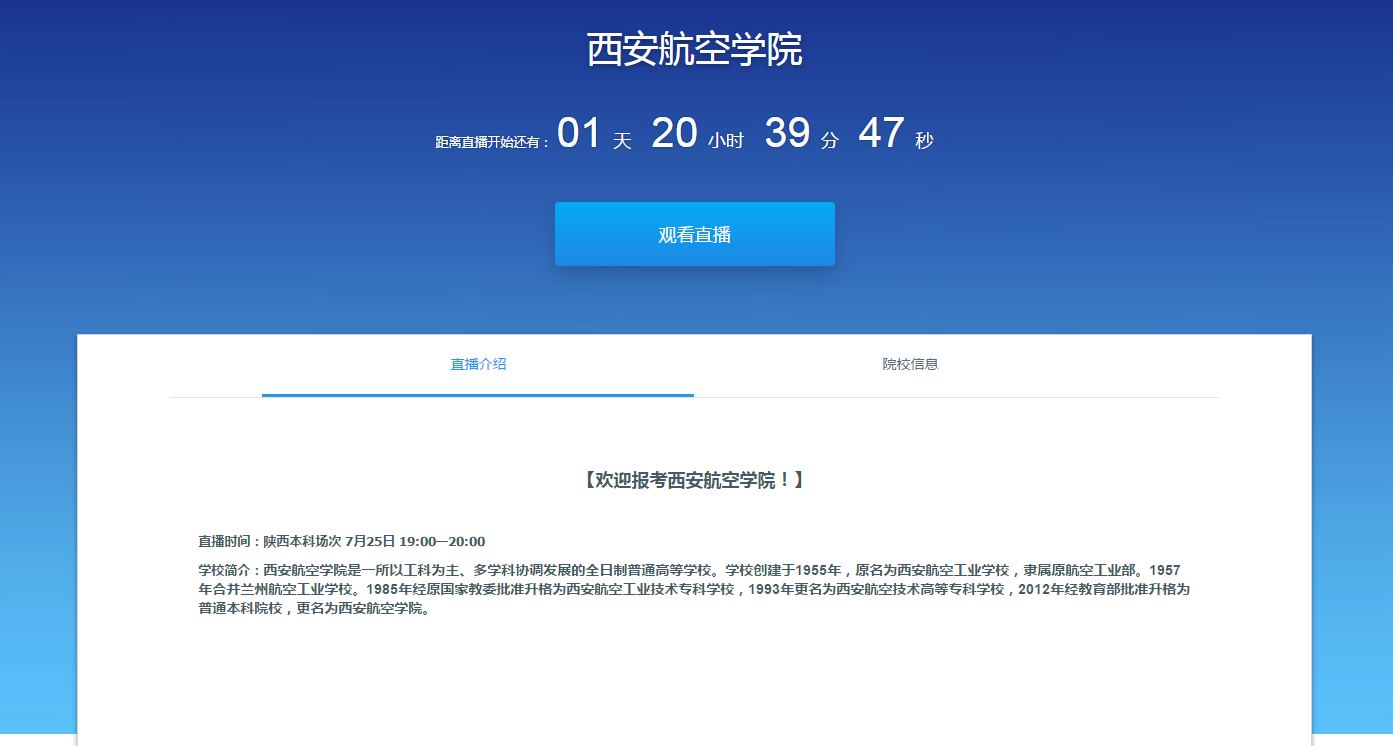Open the 院校信息 tab
Image resolution: width=1393 pixels, height=746 pixels.
(x=910, y=364)
